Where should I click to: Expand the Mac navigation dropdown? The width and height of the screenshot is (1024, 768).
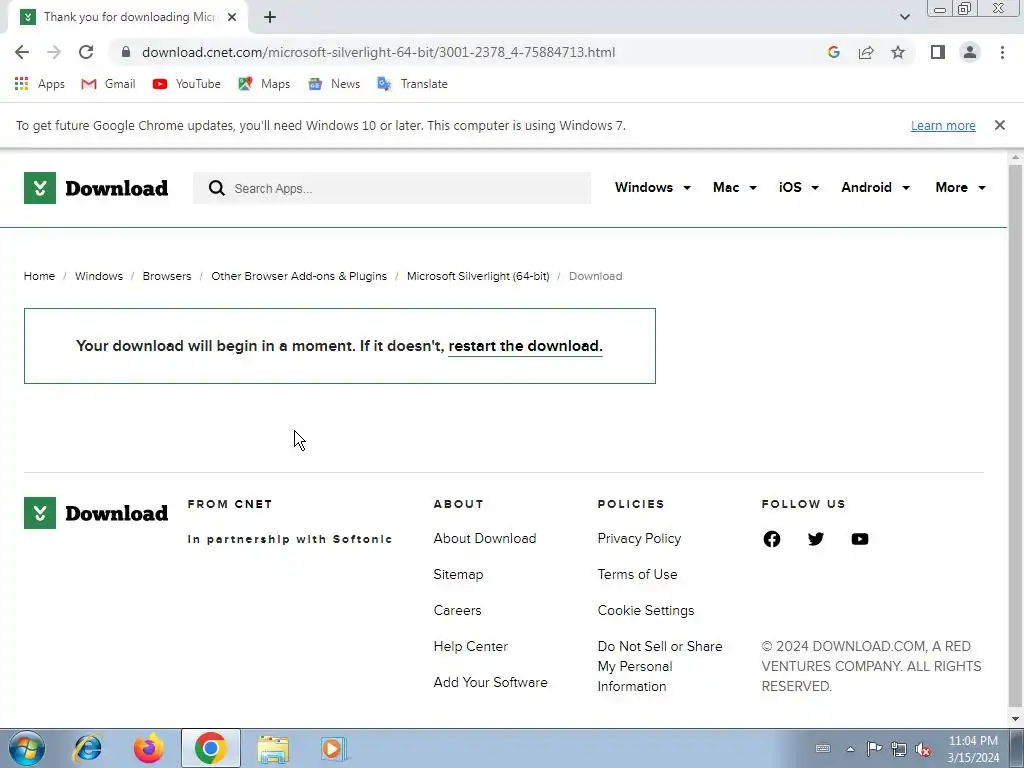(x=735, y=187)
